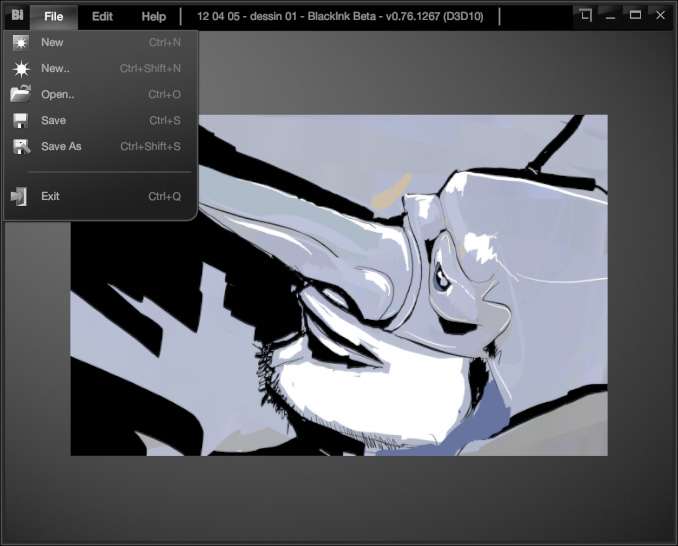Screen dimensions: 678x546
Task: Open the Help menu
Action: coord(154,16)
